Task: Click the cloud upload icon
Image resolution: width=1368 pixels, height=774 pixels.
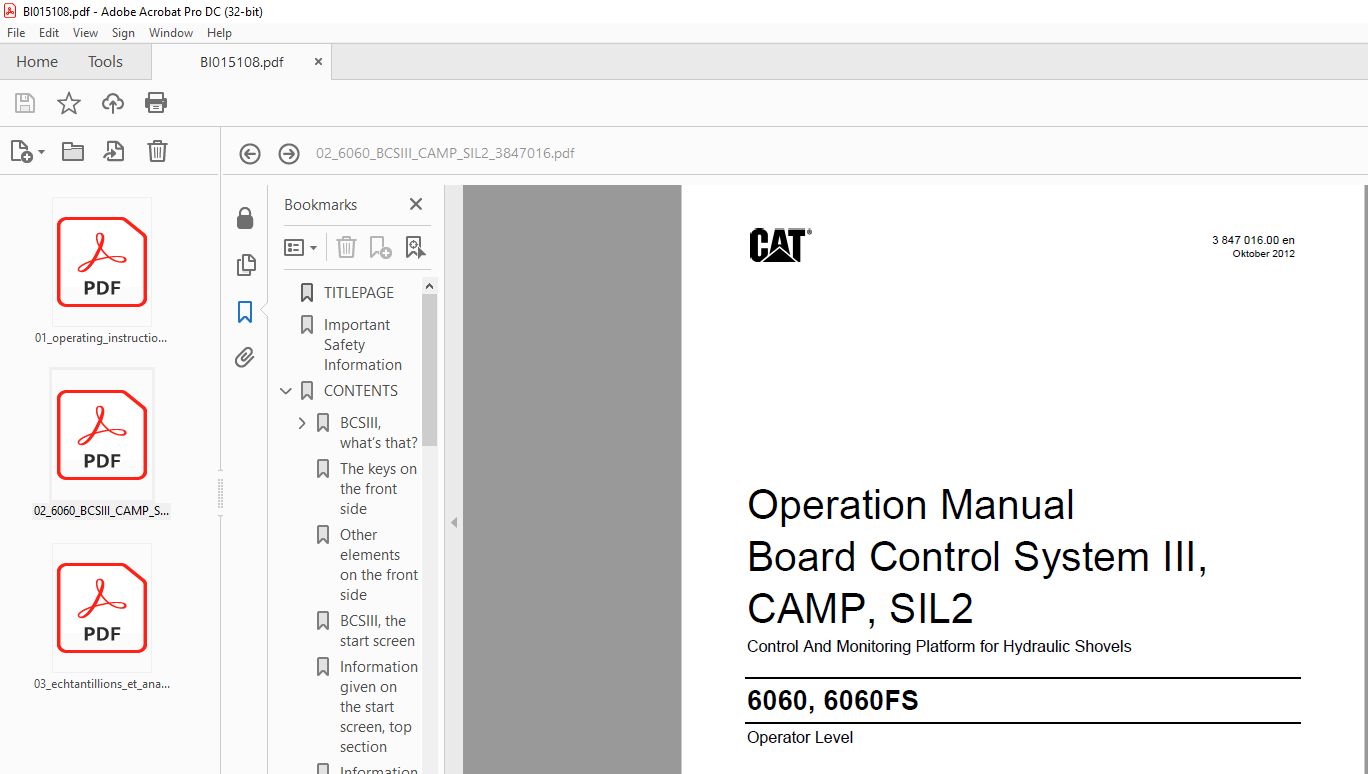Action: point(113,103)
